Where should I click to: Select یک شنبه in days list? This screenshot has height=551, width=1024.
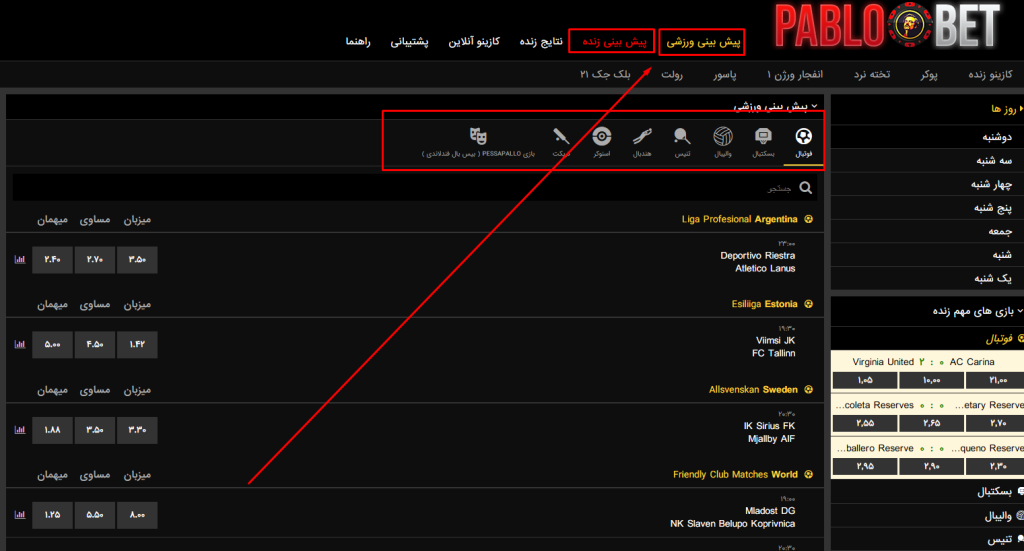pos(927,279)
